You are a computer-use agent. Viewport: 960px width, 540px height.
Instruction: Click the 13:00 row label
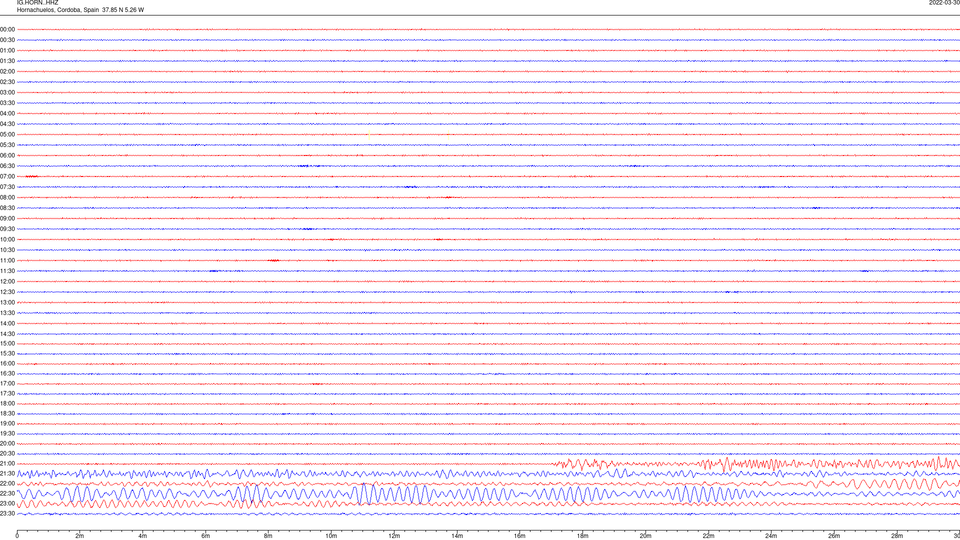(7, 302)
